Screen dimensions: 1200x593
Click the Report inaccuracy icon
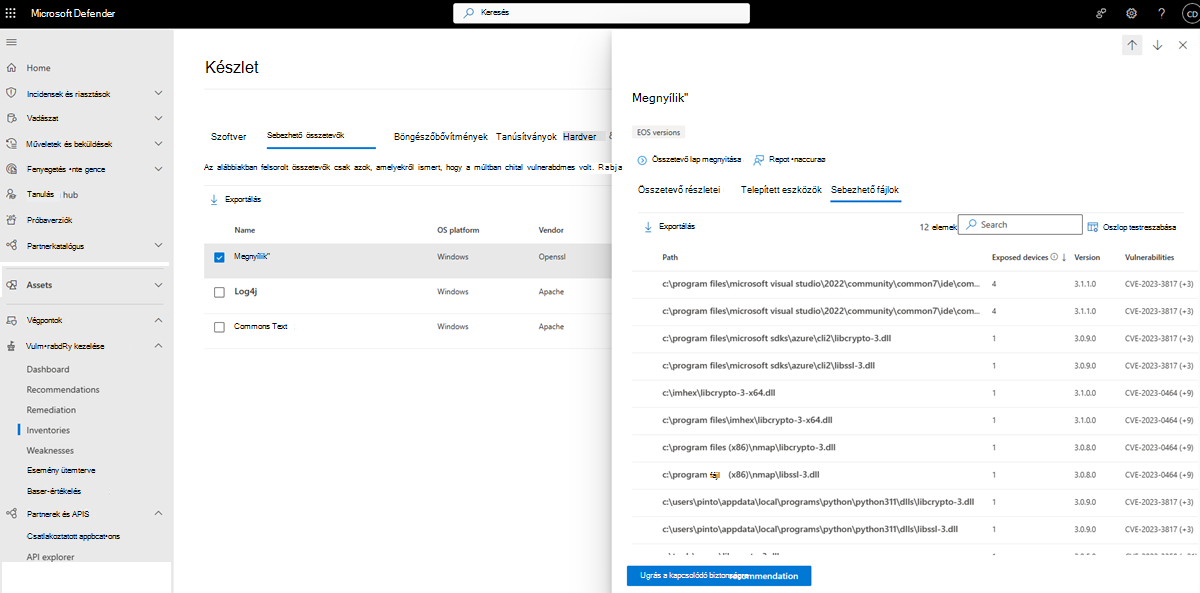pos(759,159)
